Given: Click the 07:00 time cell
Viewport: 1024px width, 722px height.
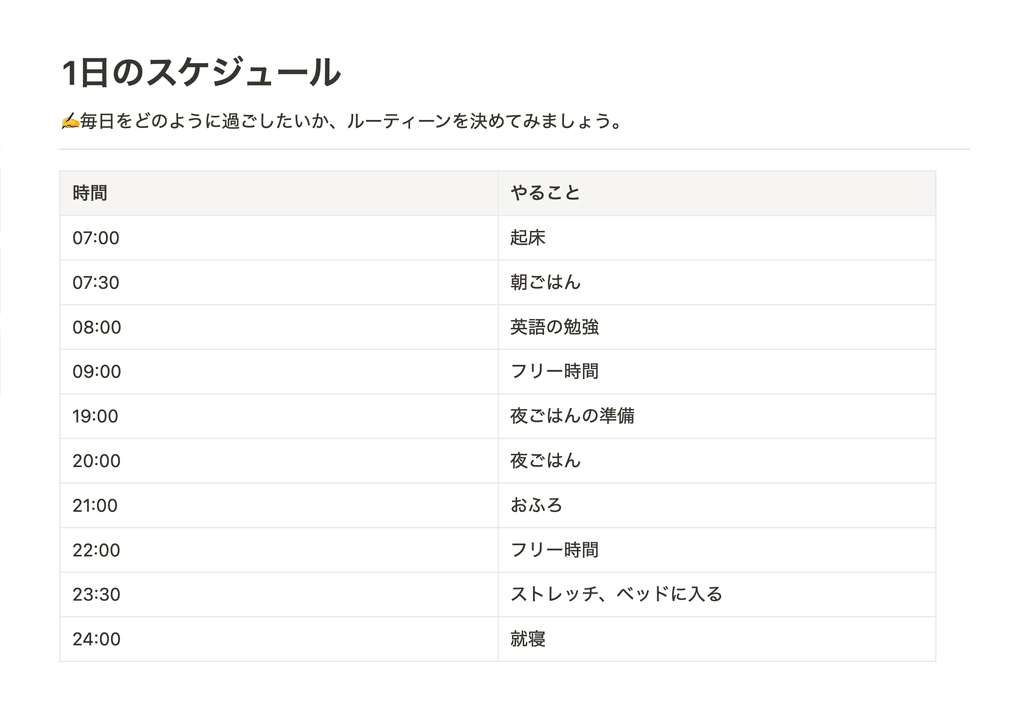Looking at the screenshot, I should click(x=279, y=238).
